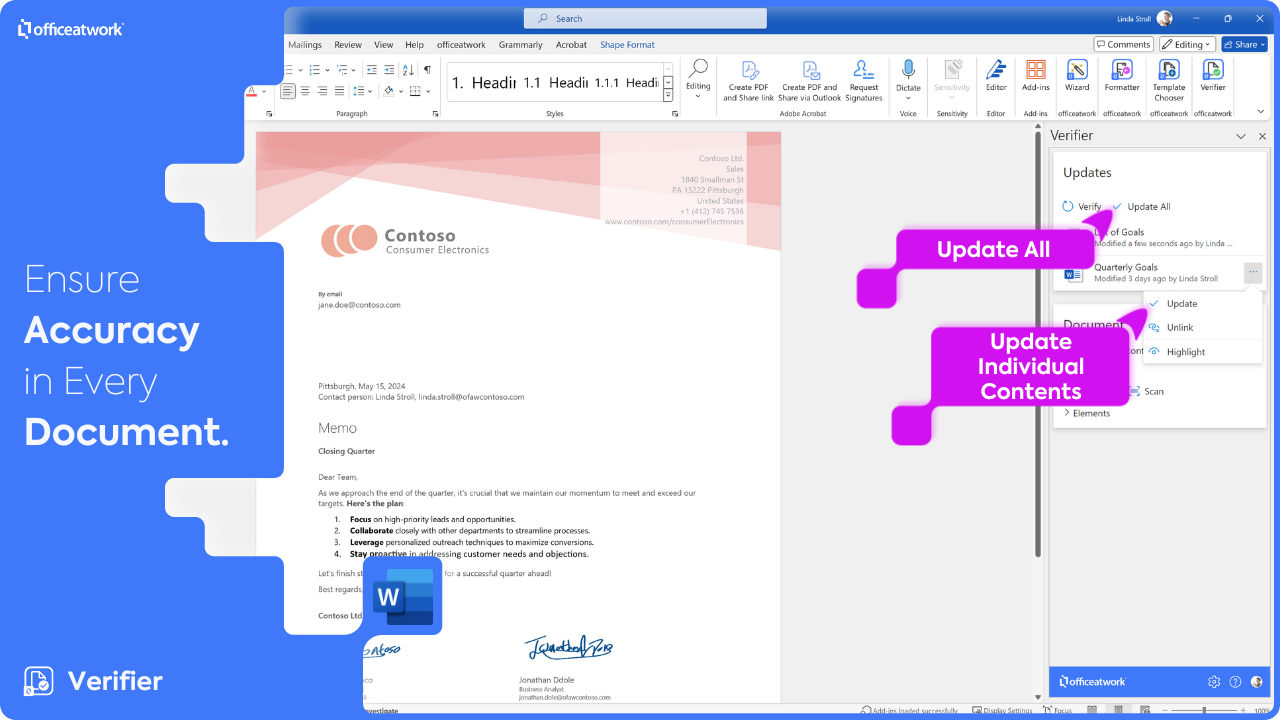Open font color dropdown arrow
1280x720 pixels.
tap(263, 91)
